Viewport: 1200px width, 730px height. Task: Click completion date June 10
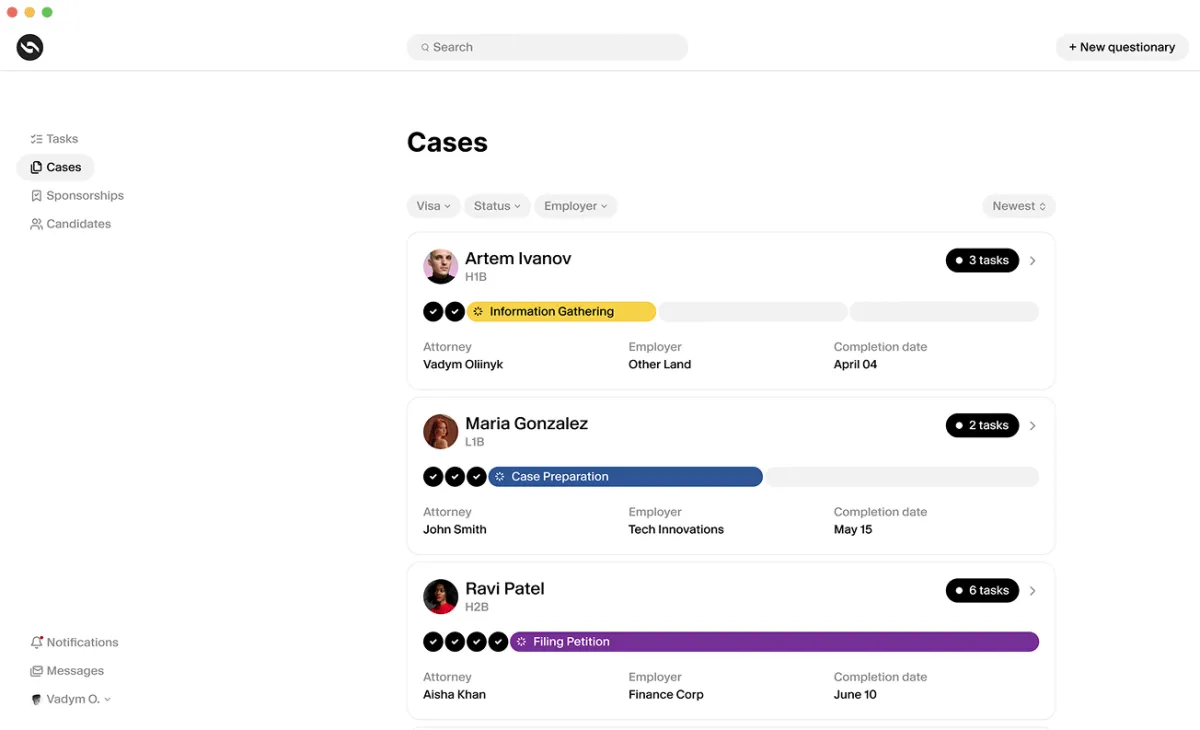[x=855, y=695]
